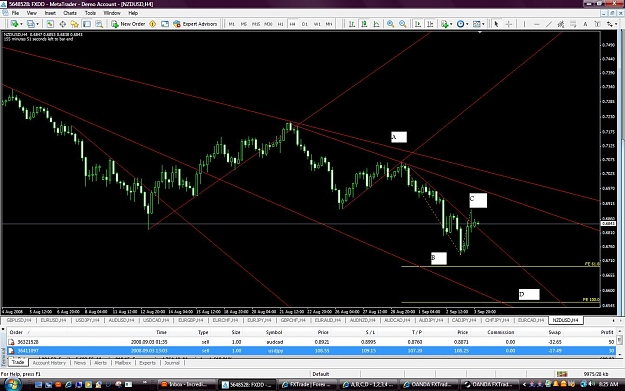Toggle the Data Window crosshair icon
Screen dimensions: 625x391
(x=63, y=24)
